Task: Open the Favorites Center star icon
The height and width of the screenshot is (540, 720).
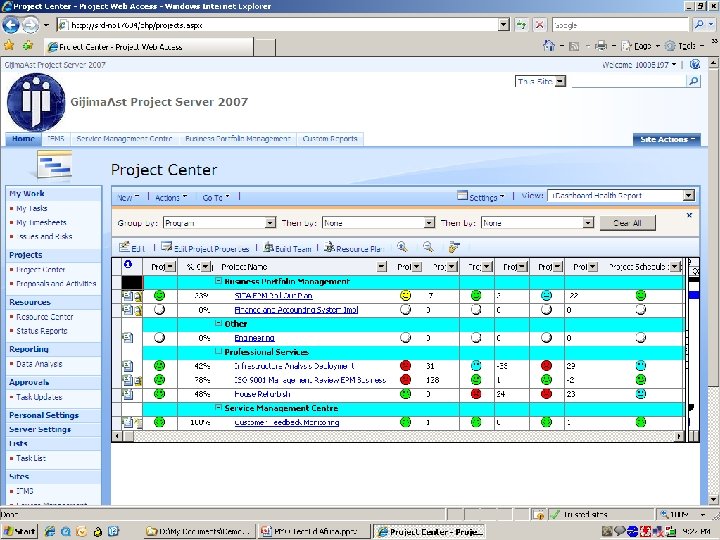Action: tap(9, 45)
